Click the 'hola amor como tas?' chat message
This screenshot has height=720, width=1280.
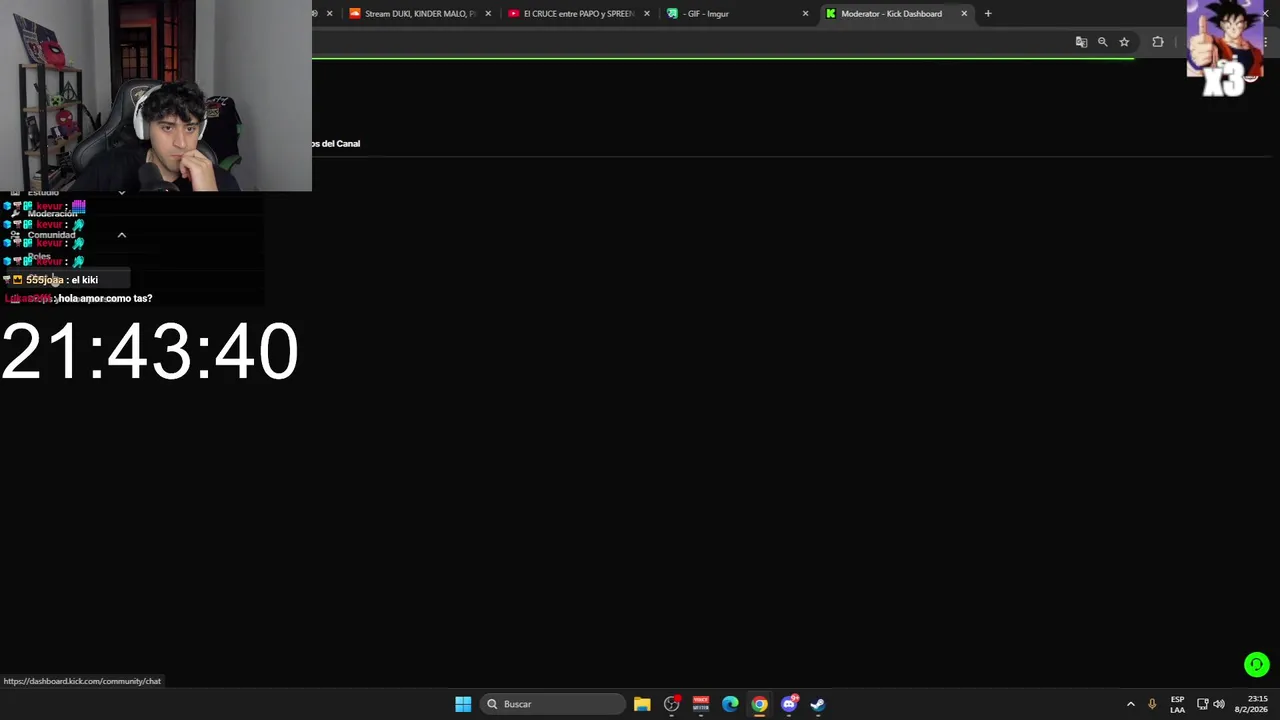[79, 298]
